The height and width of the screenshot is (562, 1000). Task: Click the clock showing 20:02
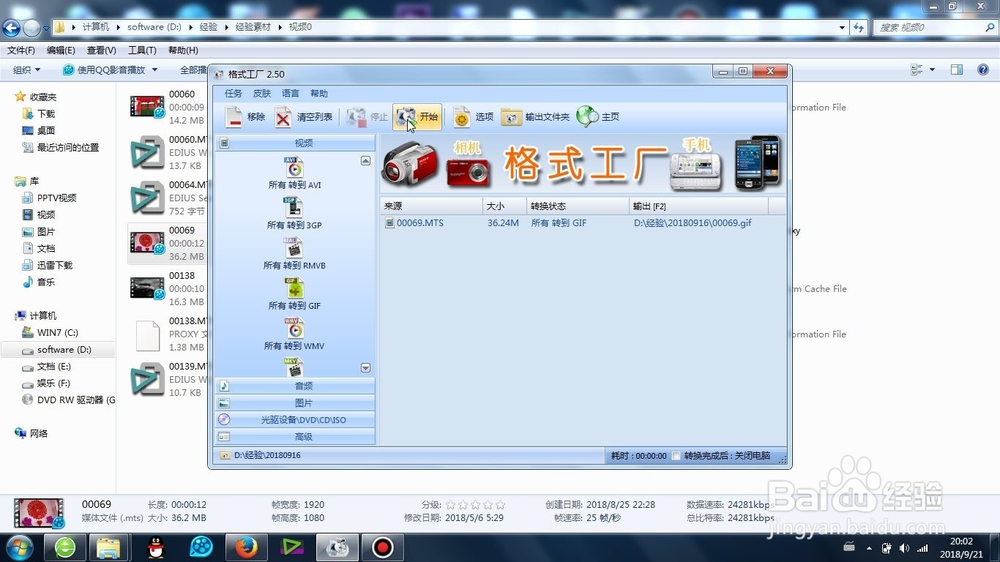click(961, 542)
